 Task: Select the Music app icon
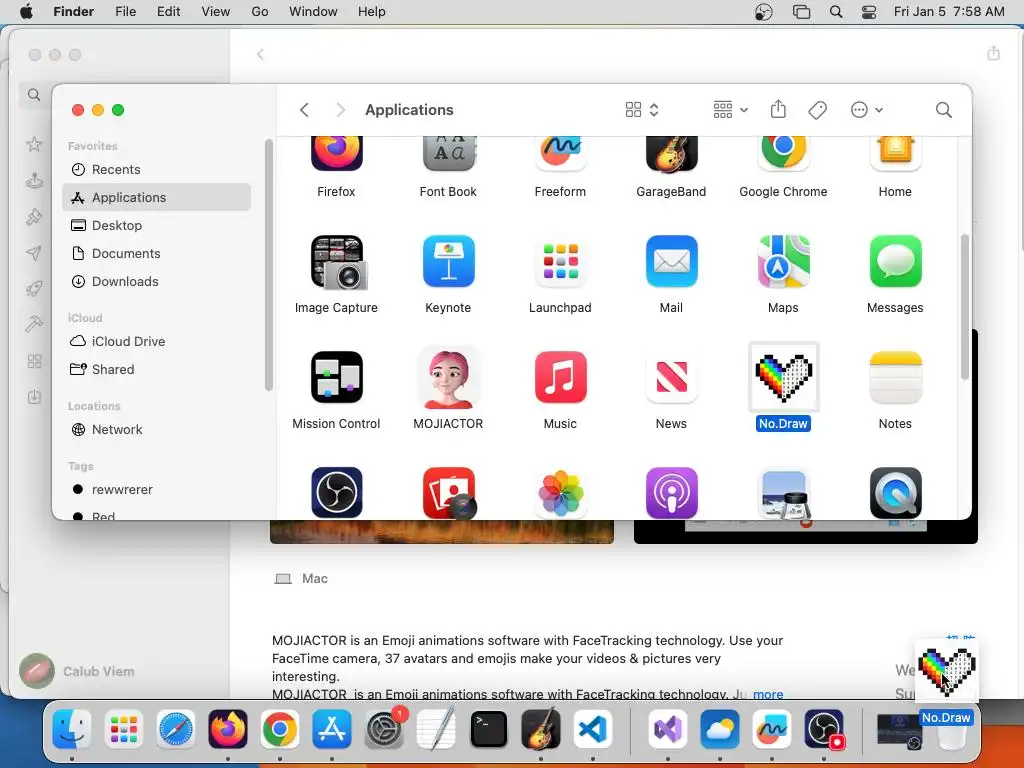560,377
